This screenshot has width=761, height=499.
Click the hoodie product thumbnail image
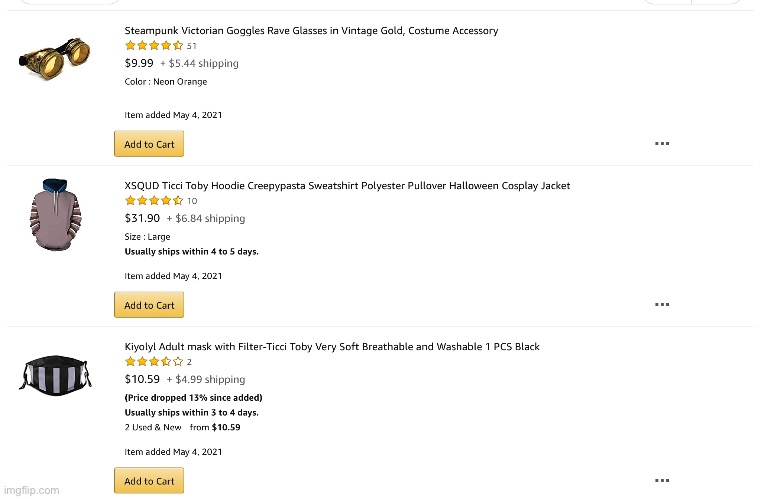[x=55, y=214]
